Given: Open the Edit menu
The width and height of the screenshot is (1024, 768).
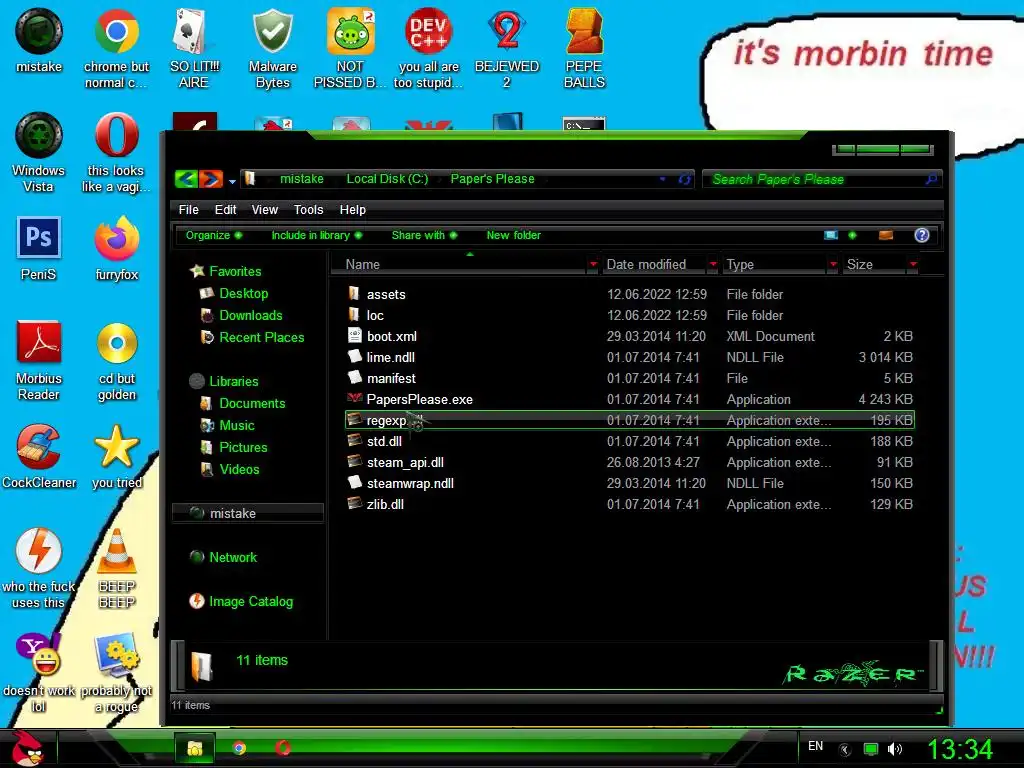Looking at the screenshot, I should pyautogui.click(x=225, y=210).
